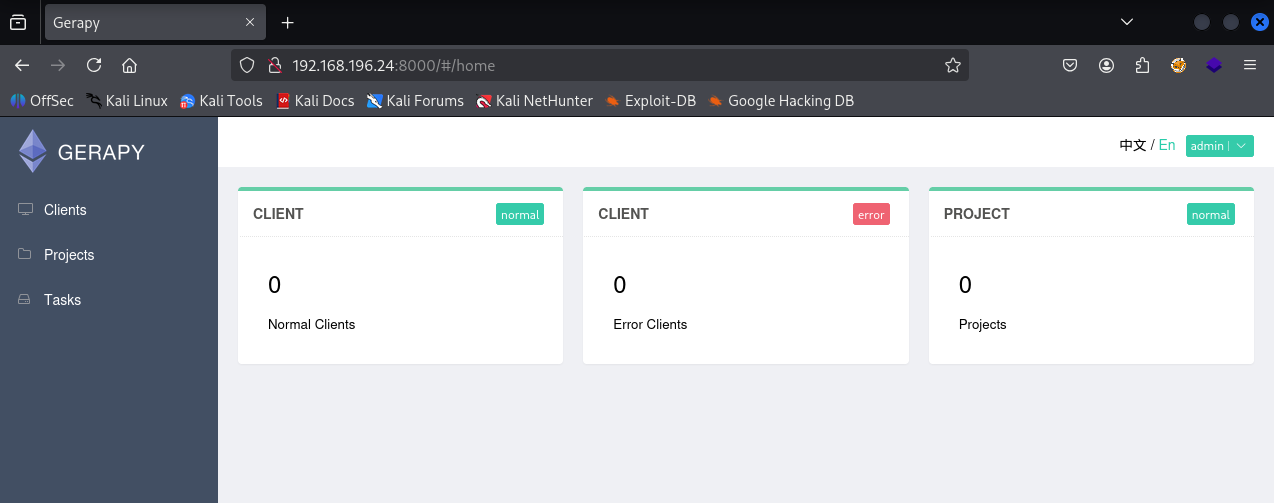Open the Pocket save icon

tap(1069, 65)
